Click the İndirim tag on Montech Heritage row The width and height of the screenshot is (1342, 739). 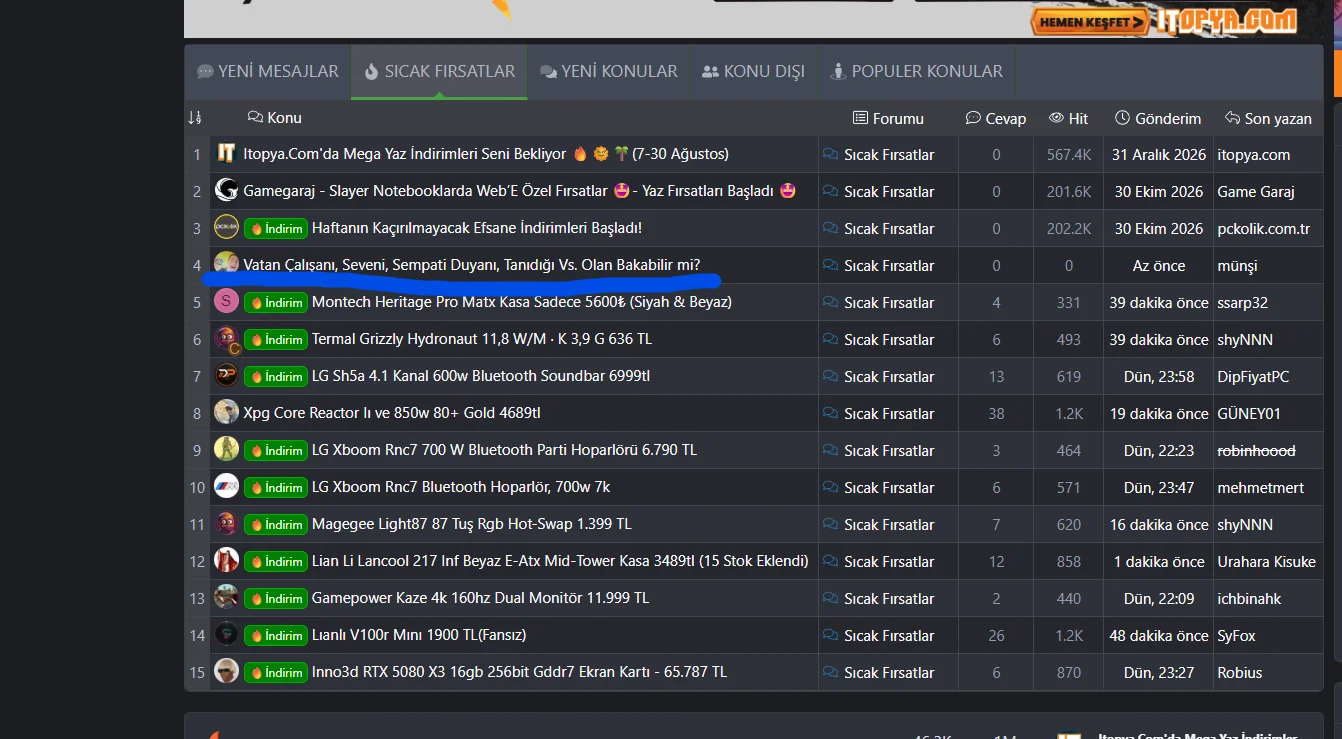[275, 303]
